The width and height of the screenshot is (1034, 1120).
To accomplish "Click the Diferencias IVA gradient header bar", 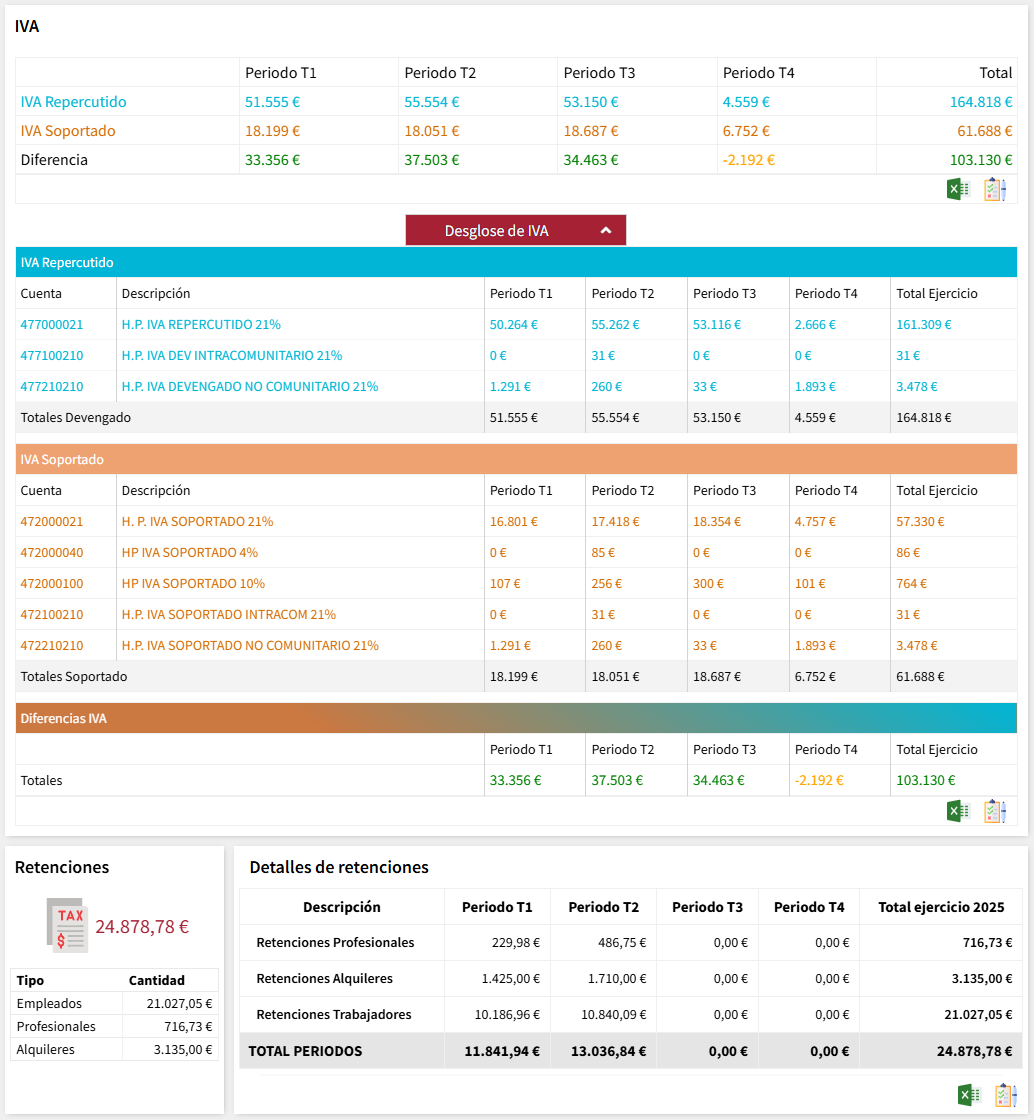I will coord(516,718).
